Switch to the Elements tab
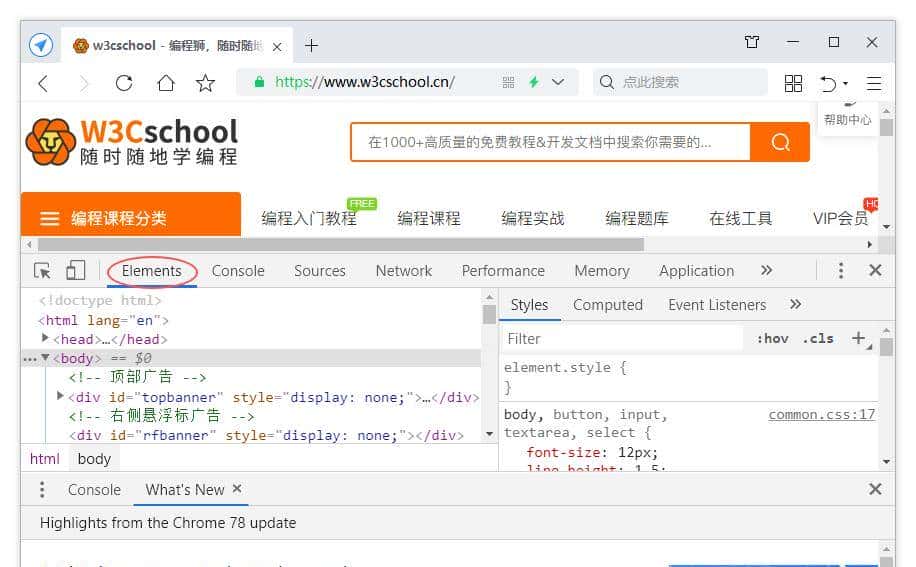 point(152,271)
